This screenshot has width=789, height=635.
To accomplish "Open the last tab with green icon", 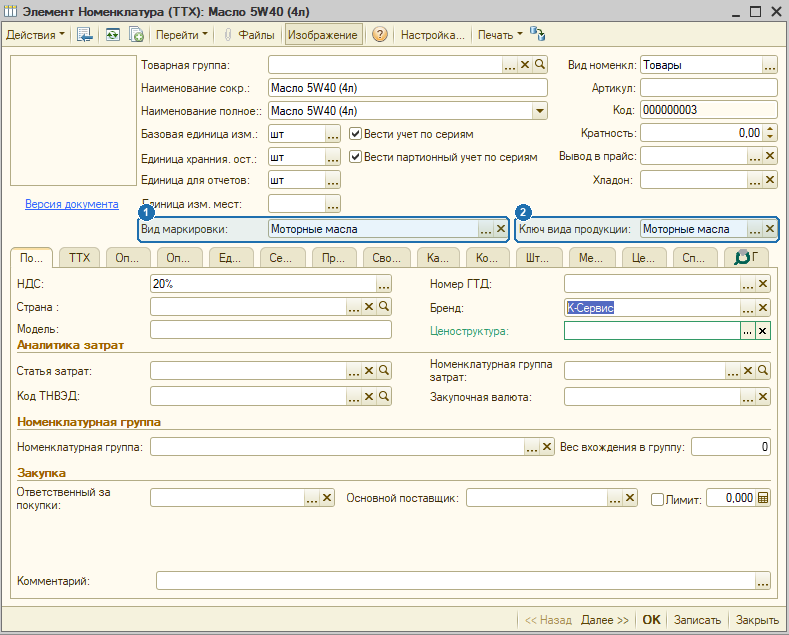I will (x=746, y=258).
